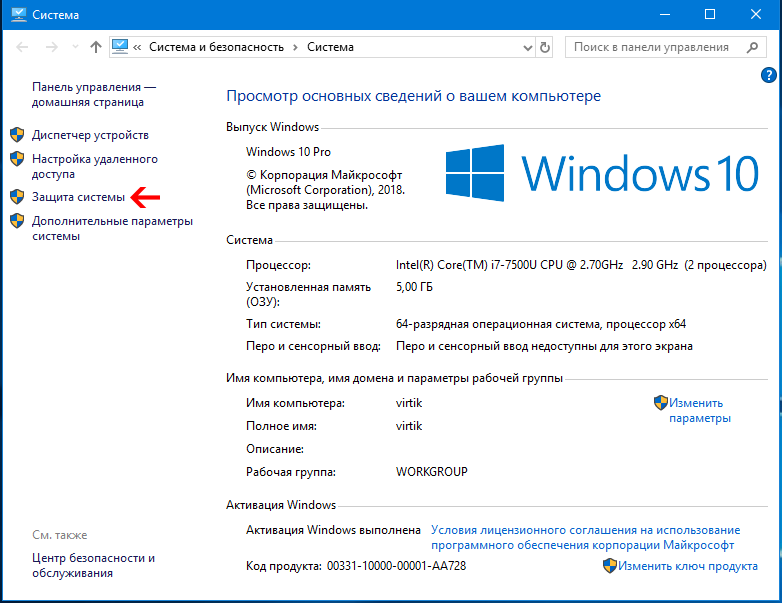The width and height of the screenshot is (782, 603).
Task: Select the Windows 10 Pro edition text
Action: click(x=288, y=152)
